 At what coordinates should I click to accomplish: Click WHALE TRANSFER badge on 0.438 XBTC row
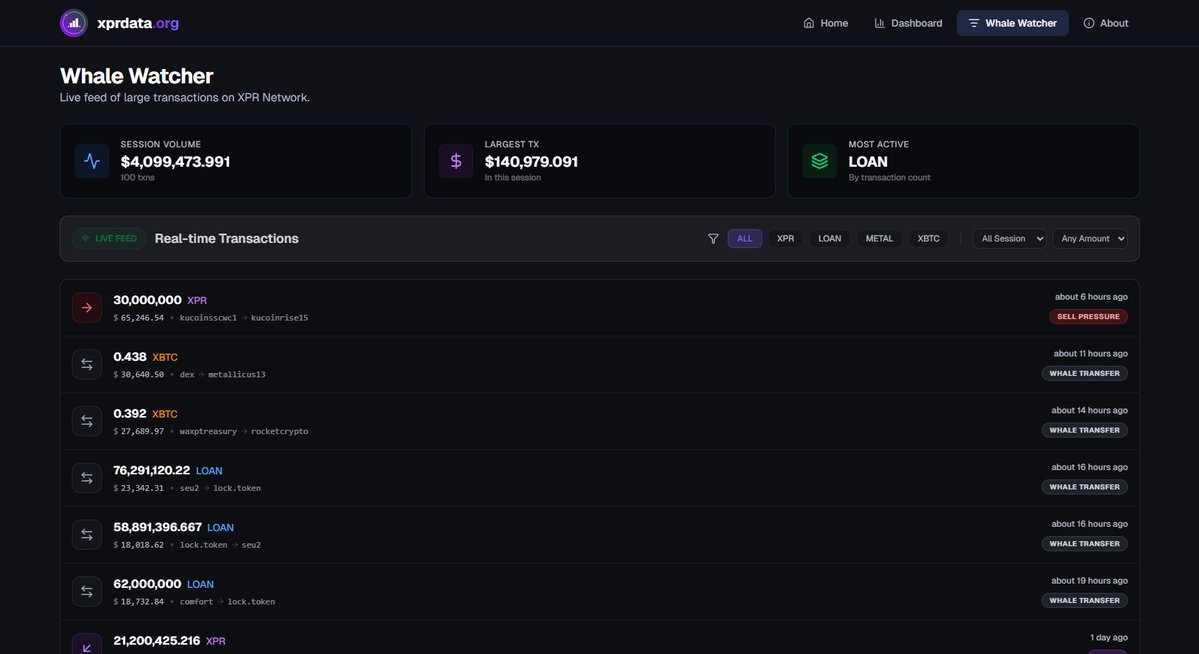tap(1084, 373)
